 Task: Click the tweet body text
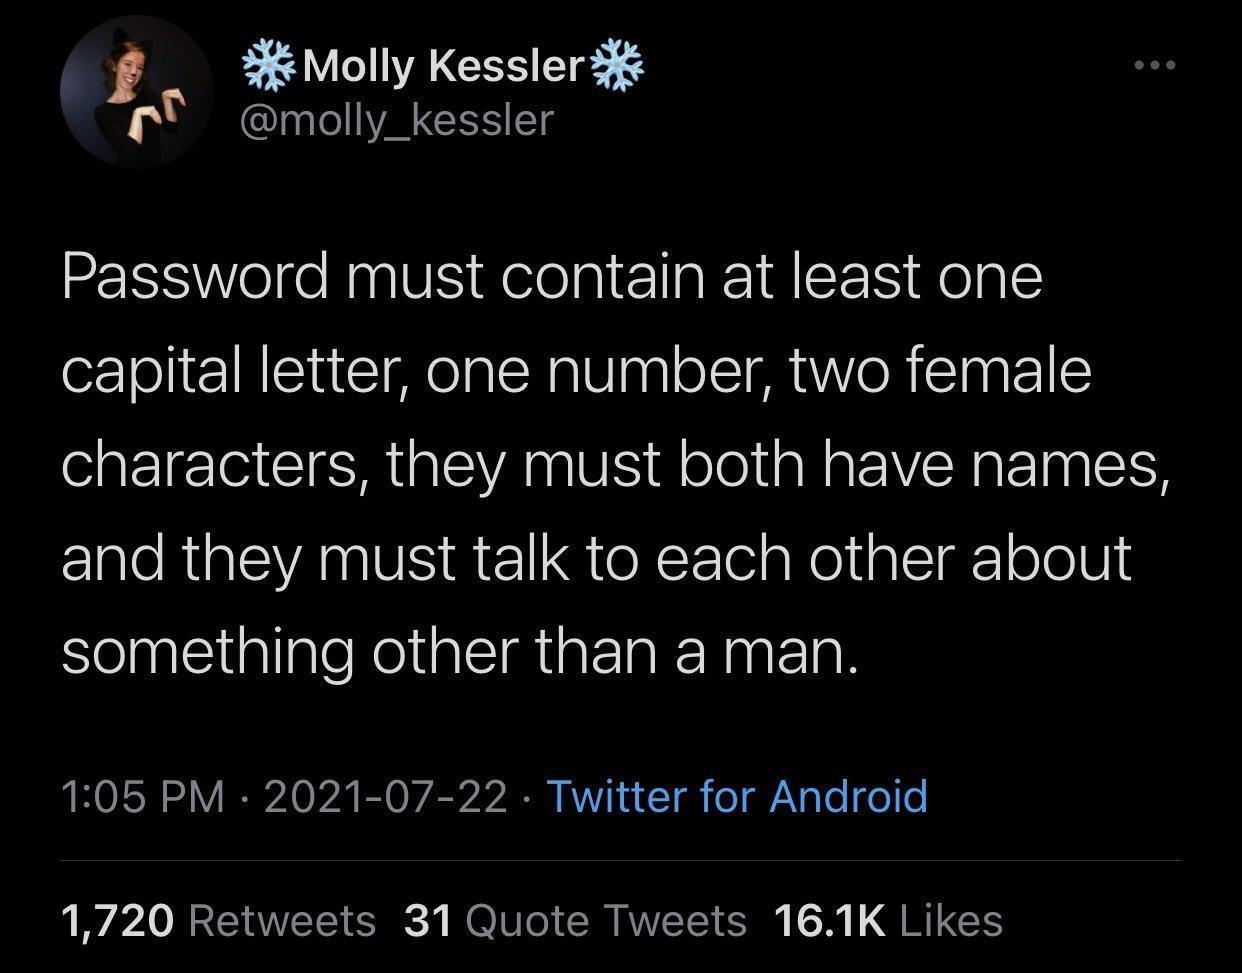(600, 462)
